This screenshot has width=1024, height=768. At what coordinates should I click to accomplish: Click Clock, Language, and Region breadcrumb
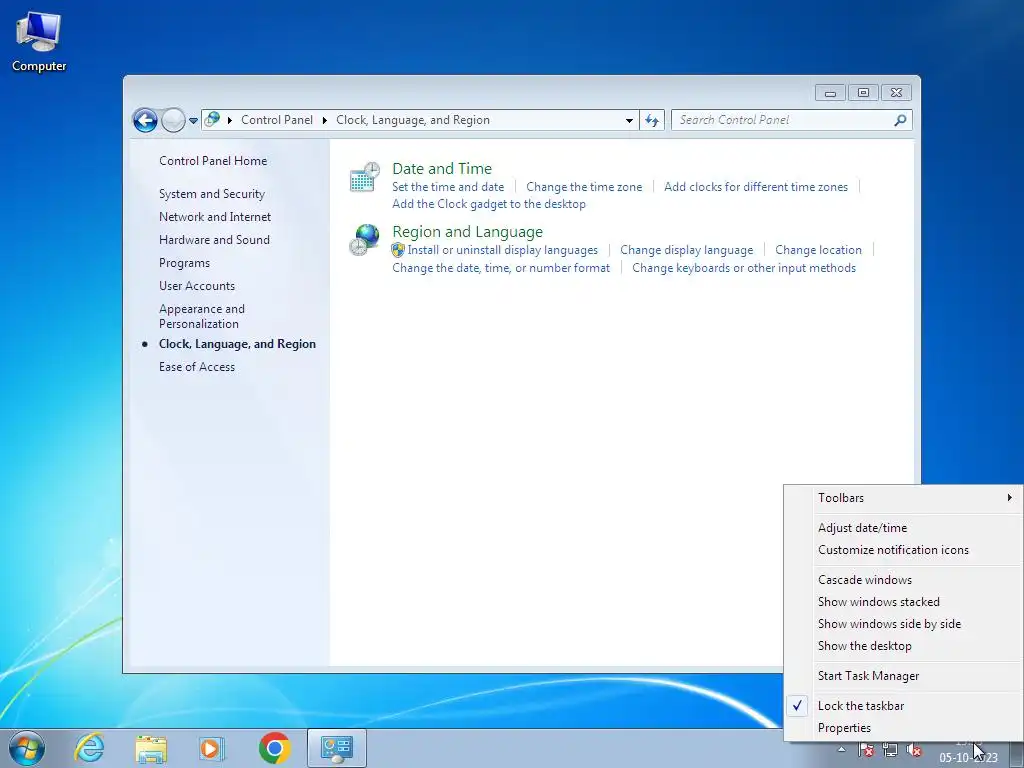(412, 120)
